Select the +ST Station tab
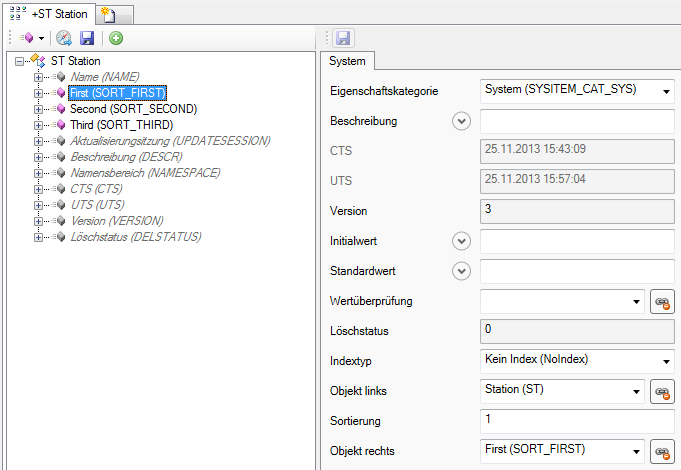The image size is (681, 470). point(50,12)
